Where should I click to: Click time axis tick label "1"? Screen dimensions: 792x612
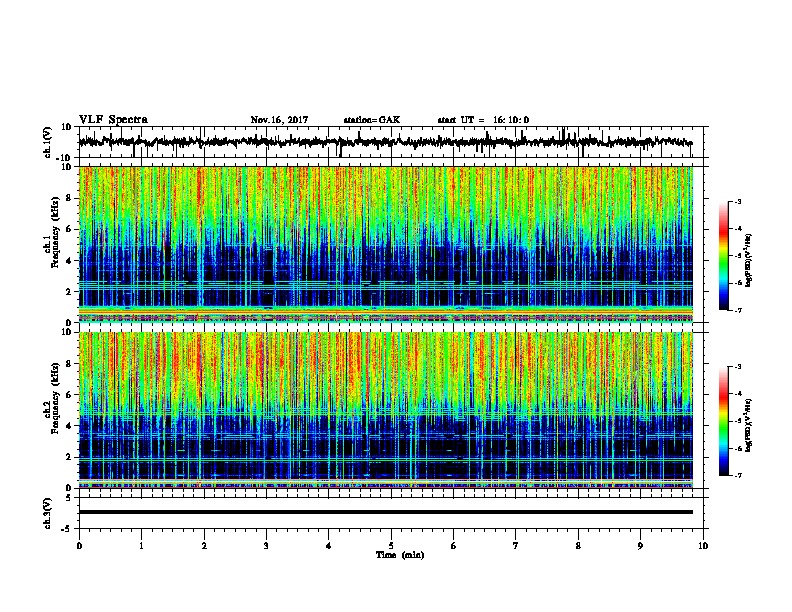click(141, 546)
